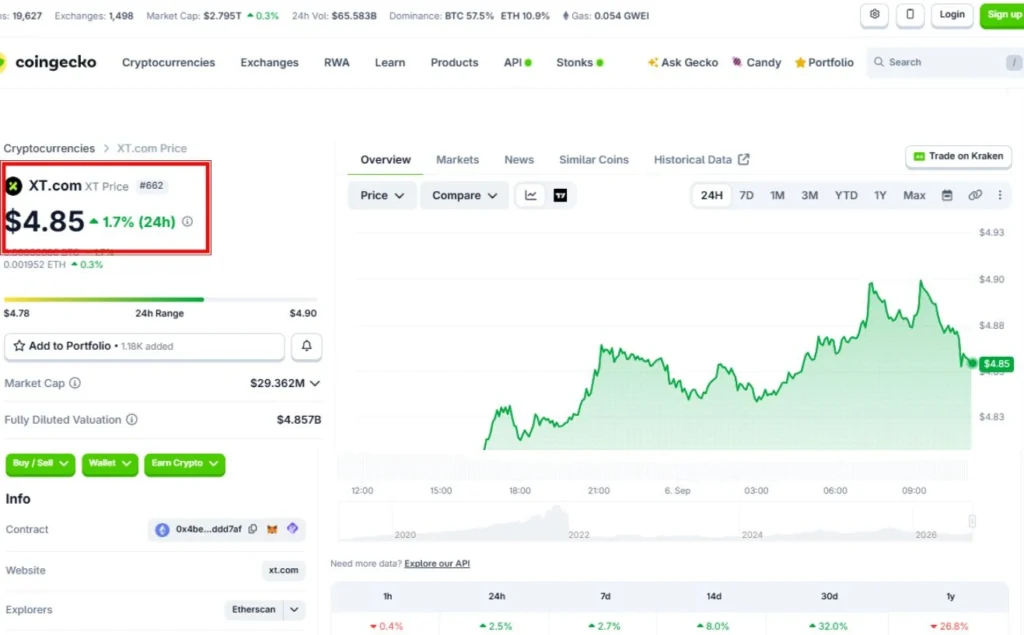The height and width of the screenshot is (635, 1024).
Task: Click the price alert bell icon
Action: pos(306,346)
